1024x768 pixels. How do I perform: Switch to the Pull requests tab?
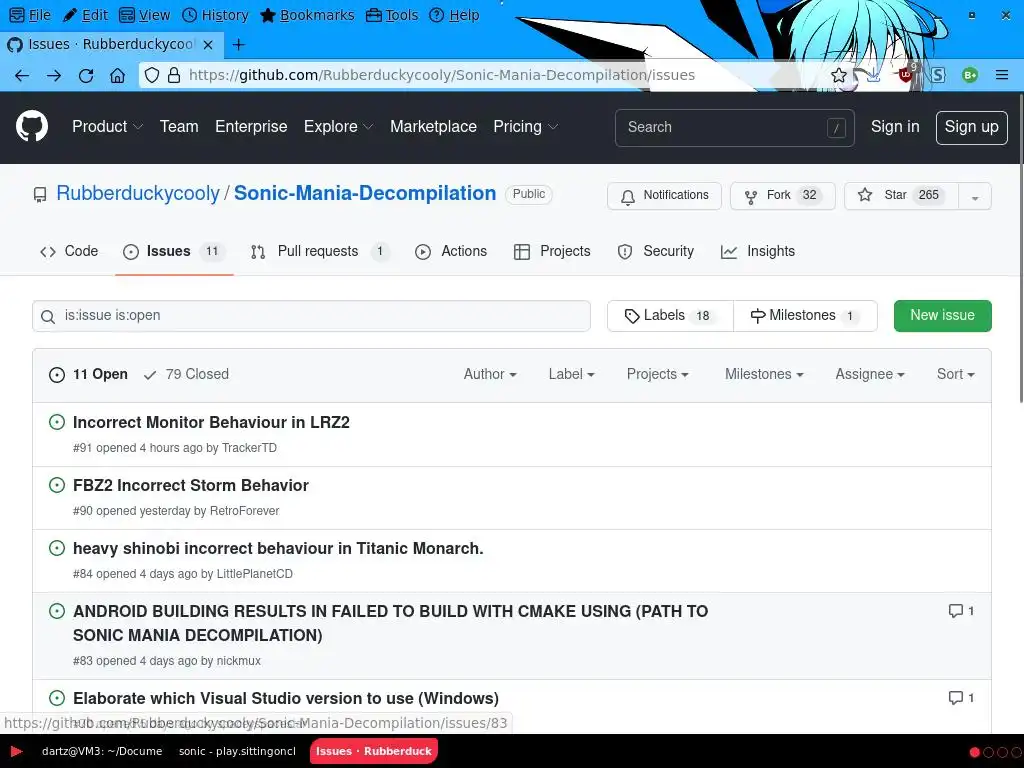pos(320,251)
